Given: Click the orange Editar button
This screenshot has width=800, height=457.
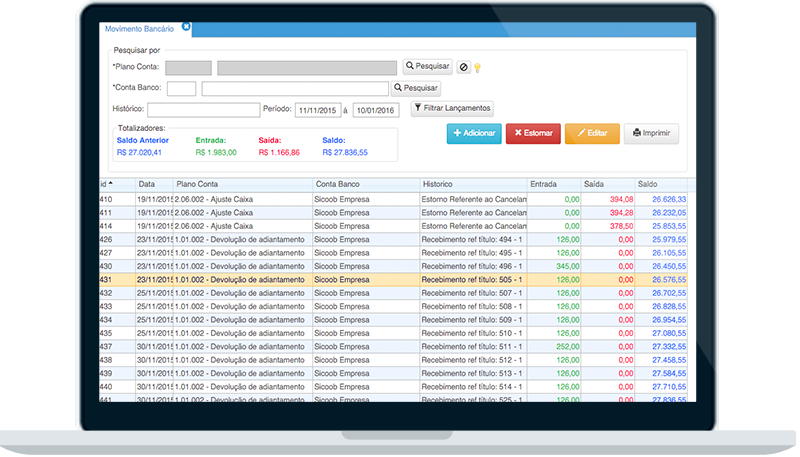Looking at the screenshot, I should coord(592,134).
